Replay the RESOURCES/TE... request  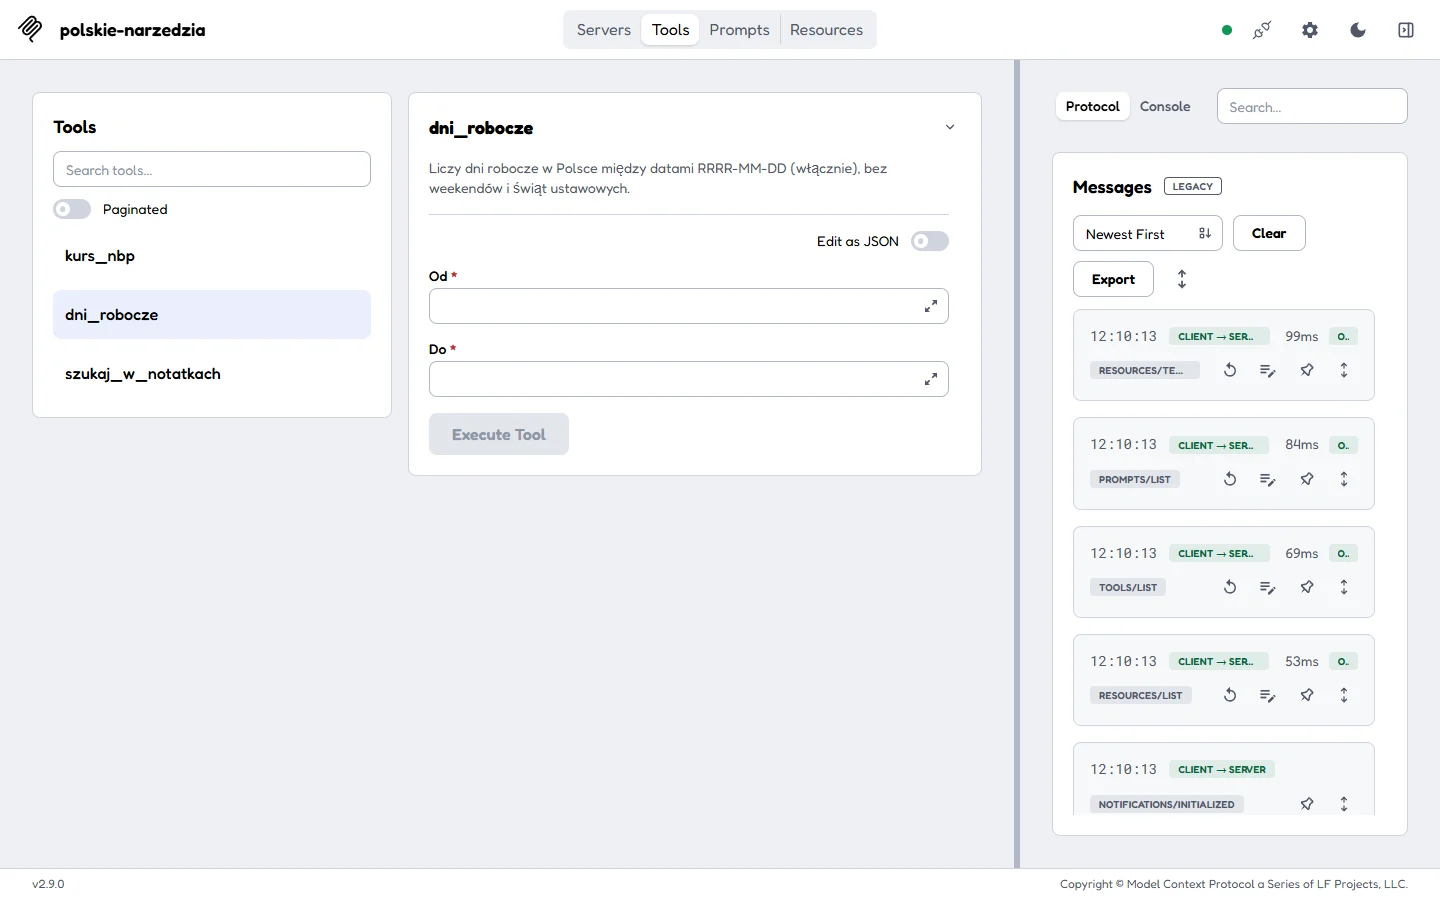pyautogui.click(x=1230, y=370)
